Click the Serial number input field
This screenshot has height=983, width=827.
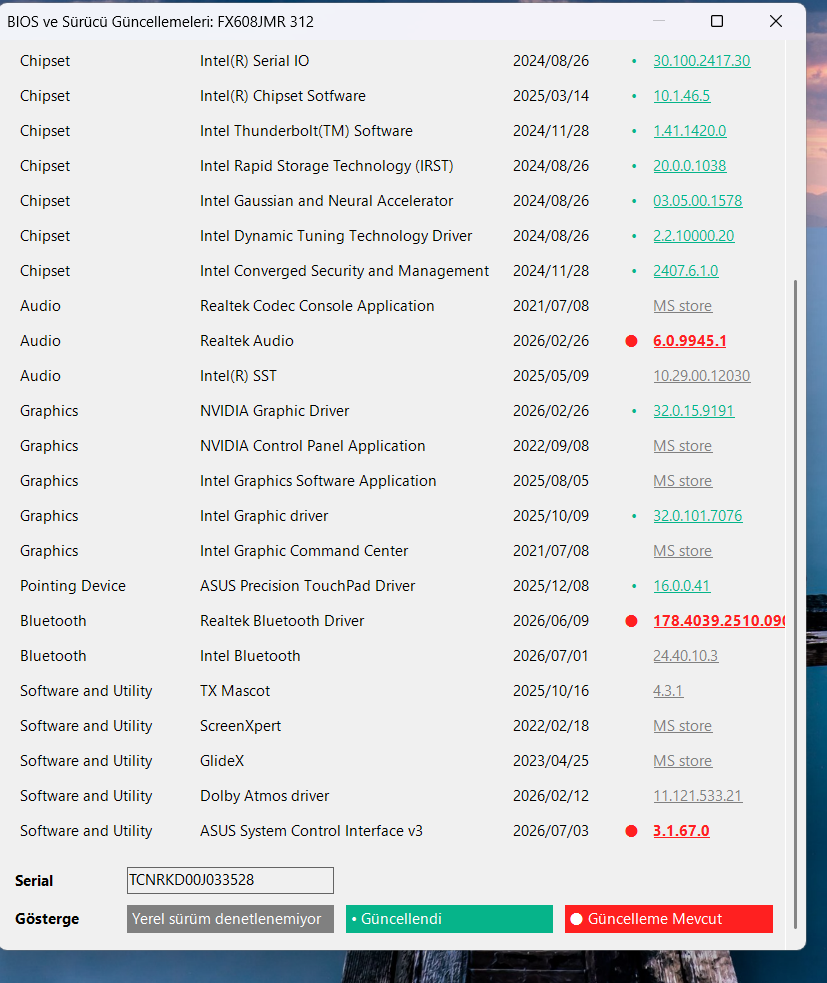(x=230, y=880)
